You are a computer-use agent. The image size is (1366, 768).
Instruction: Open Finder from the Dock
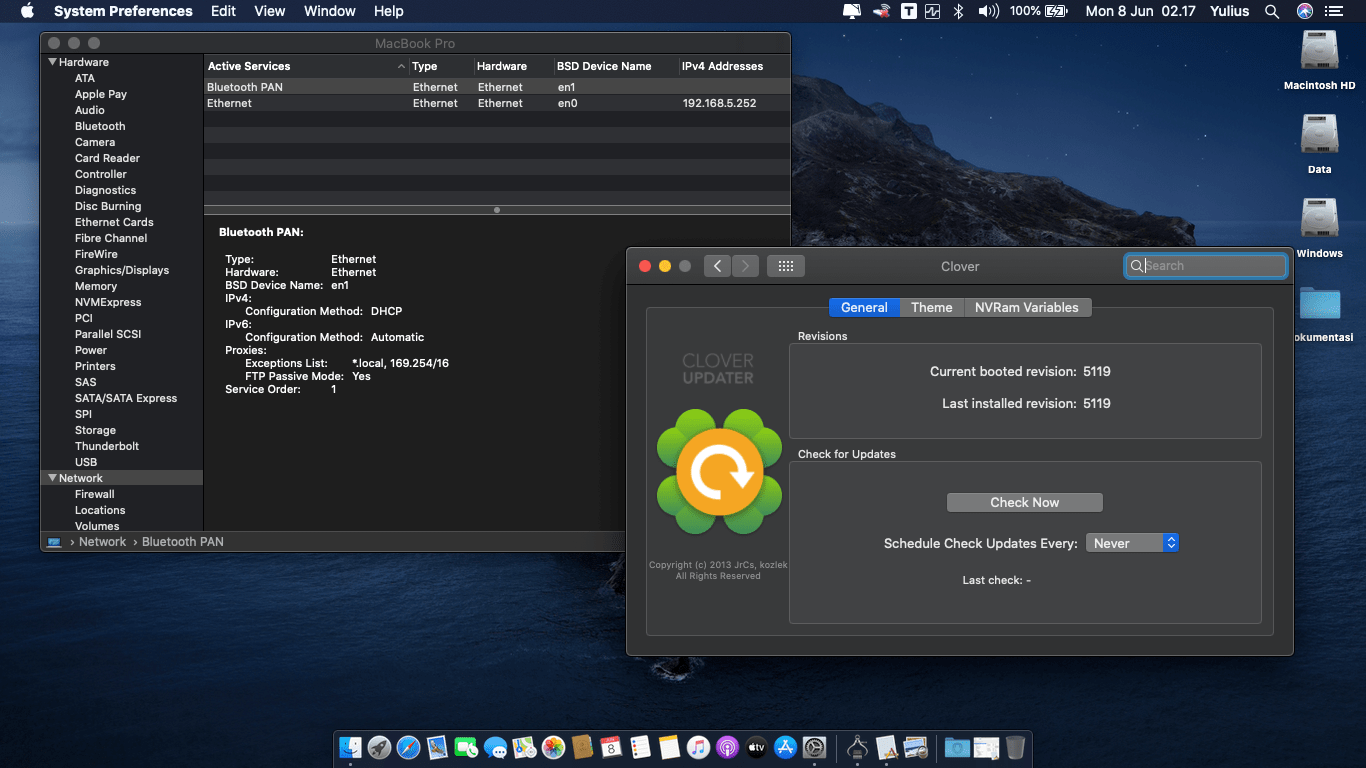pyautogui.click(x=350, y=747)
